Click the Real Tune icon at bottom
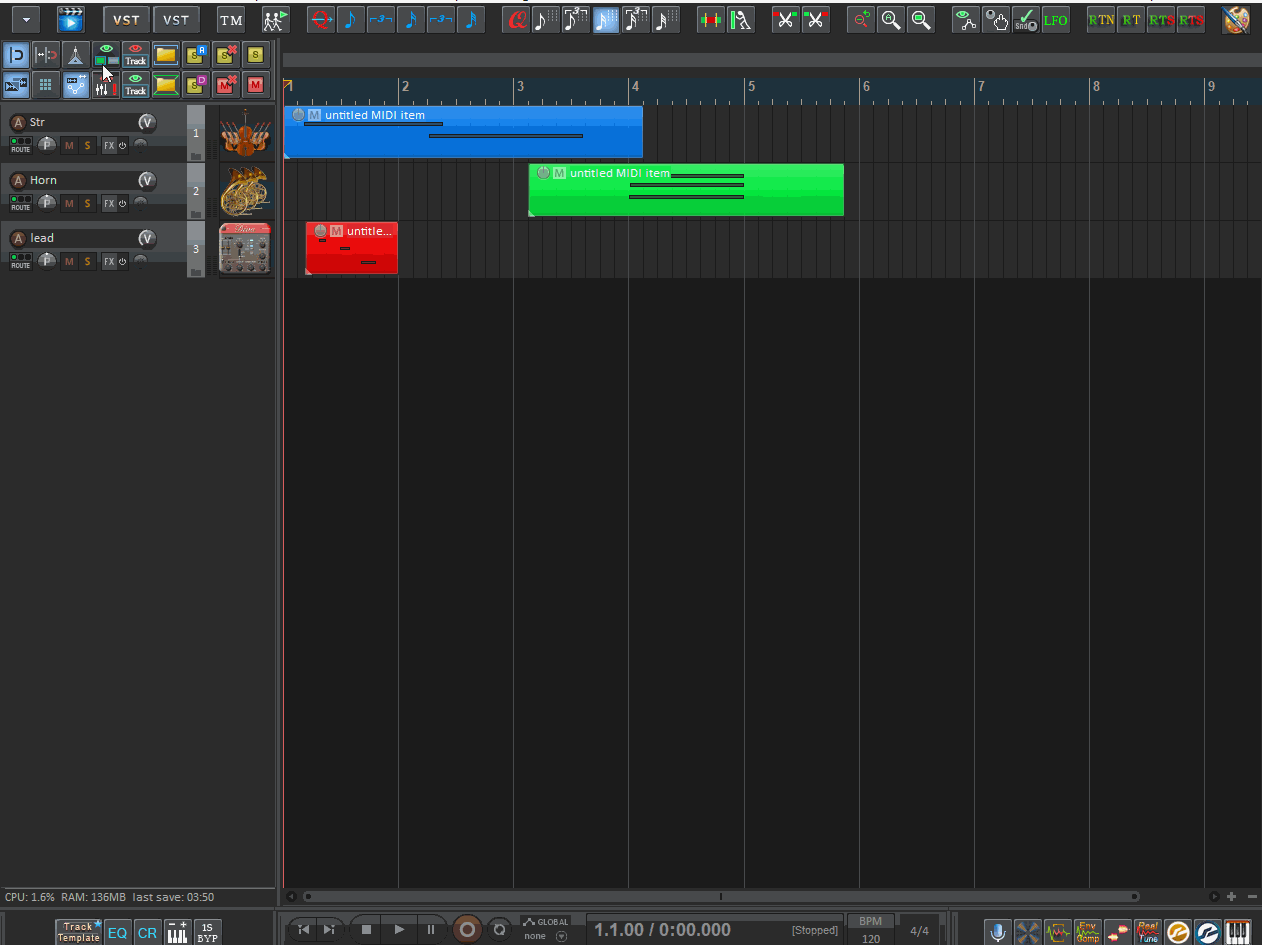Viewport: 1262px width, 945px height. [1148, 932]
